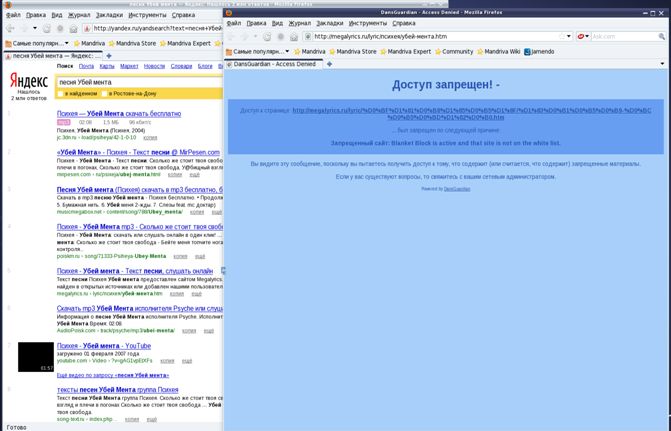Click megalyrics URL address field
The image size is (671, 431).
coord(434,37)
